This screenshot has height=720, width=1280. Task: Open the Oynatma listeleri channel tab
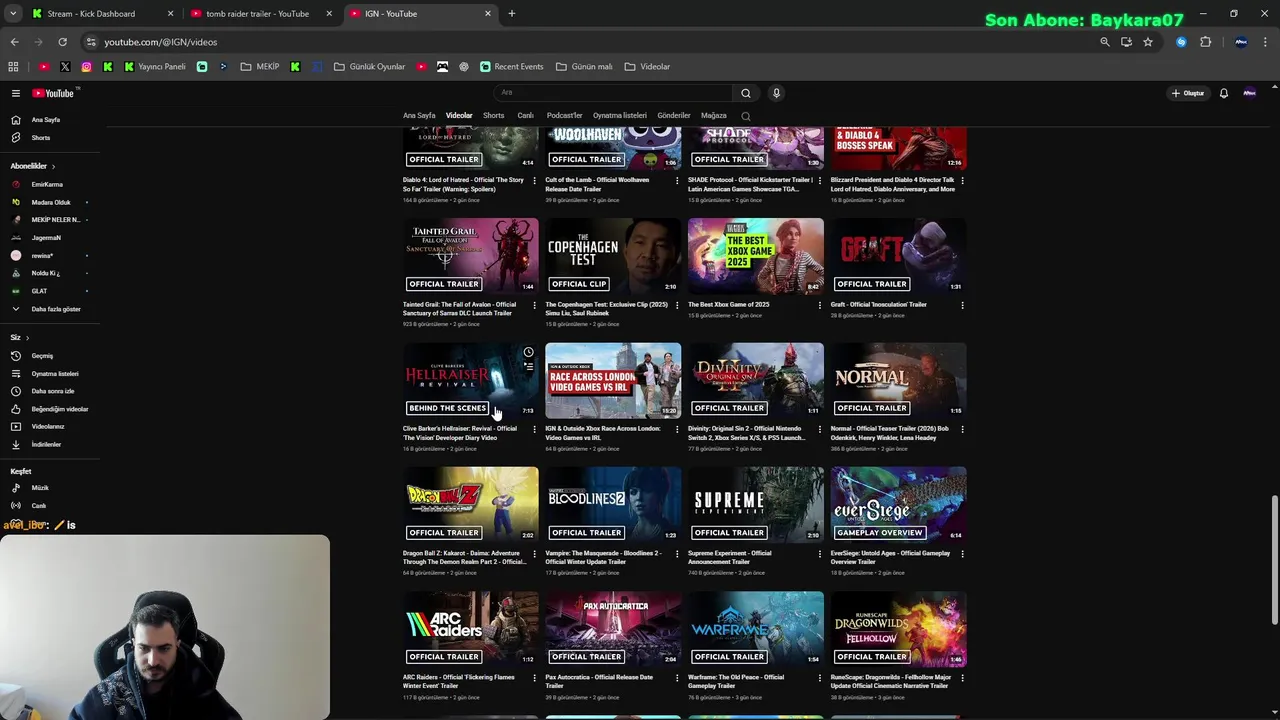click(620, 116)
